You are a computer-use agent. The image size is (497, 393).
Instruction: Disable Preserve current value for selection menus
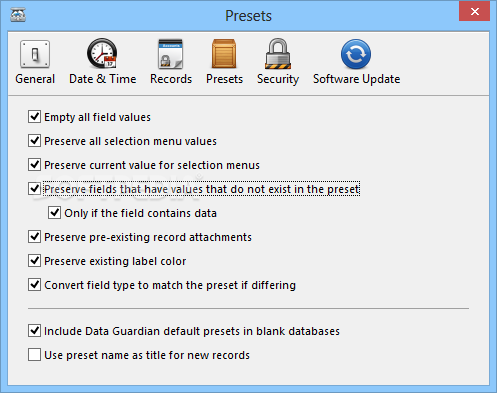(34, 165)
